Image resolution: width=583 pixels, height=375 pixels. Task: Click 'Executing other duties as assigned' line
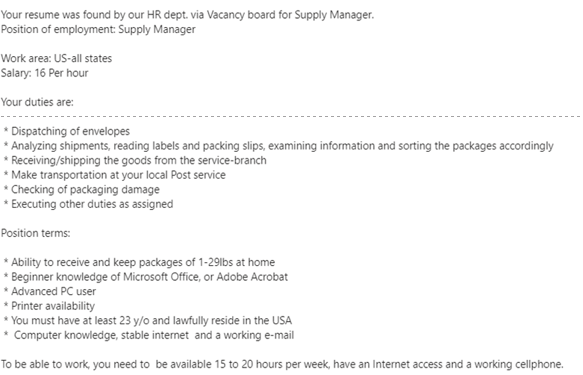(x=88, y=204)
